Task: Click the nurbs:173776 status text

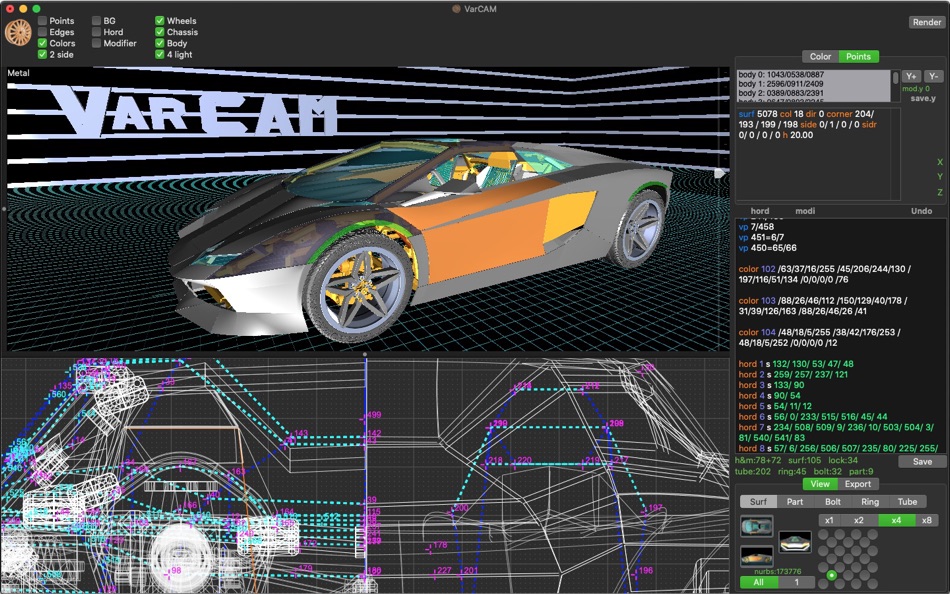Action: [778, 572]
